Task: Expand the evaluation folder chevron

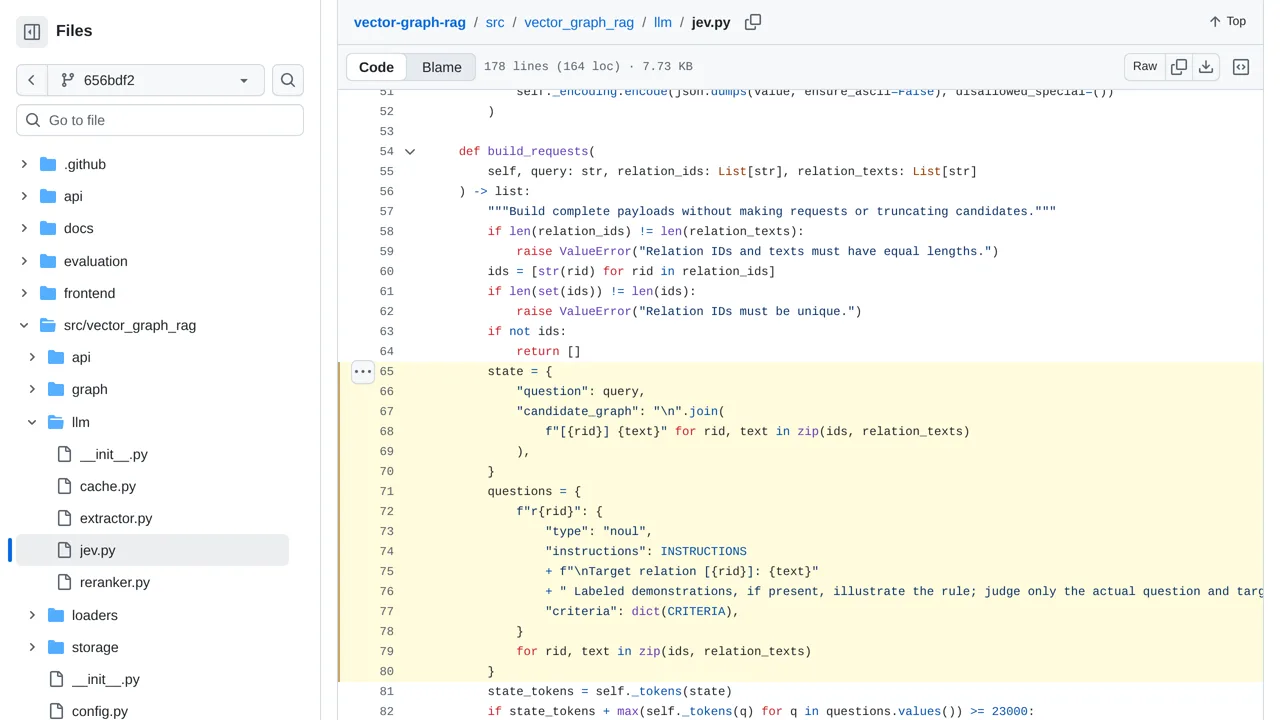Action: click(x=24, y=261)
